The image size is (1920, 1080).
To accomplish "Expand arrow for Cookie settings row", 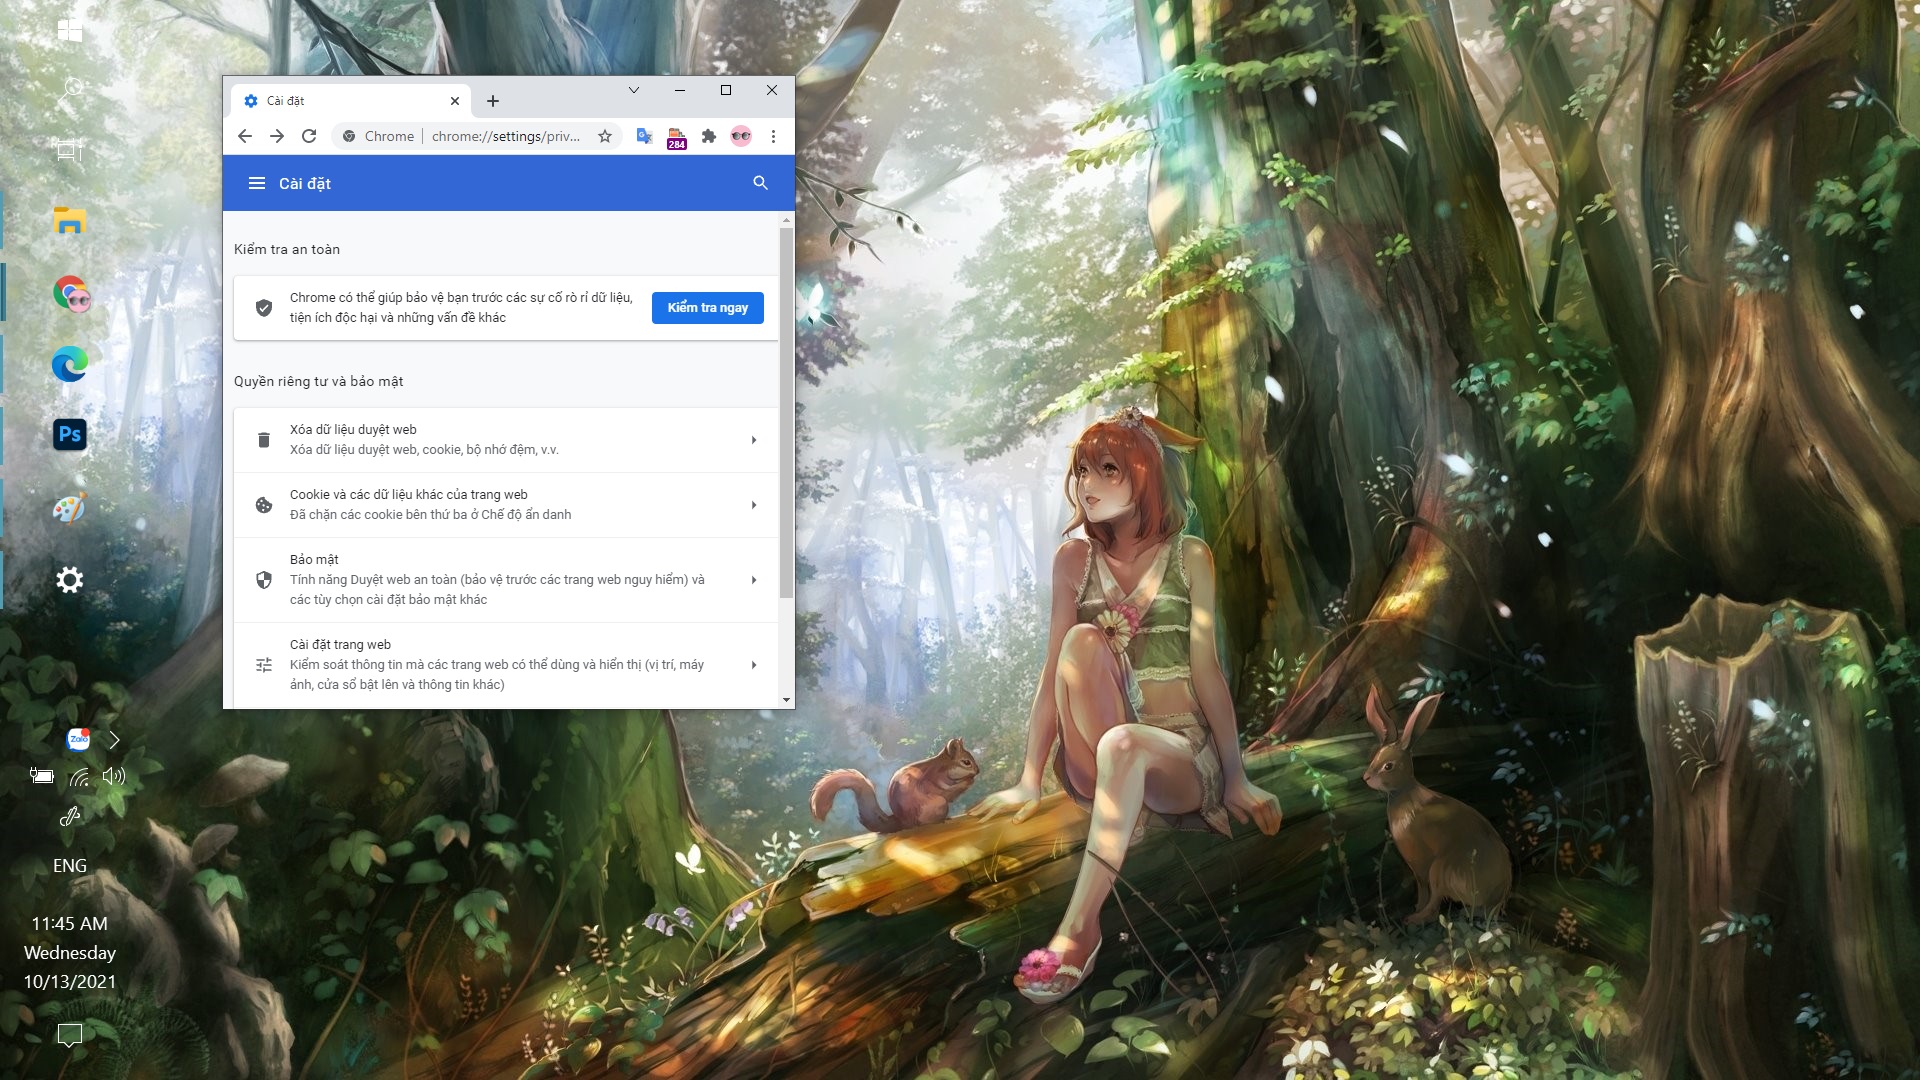I will [x=754, y=505].
